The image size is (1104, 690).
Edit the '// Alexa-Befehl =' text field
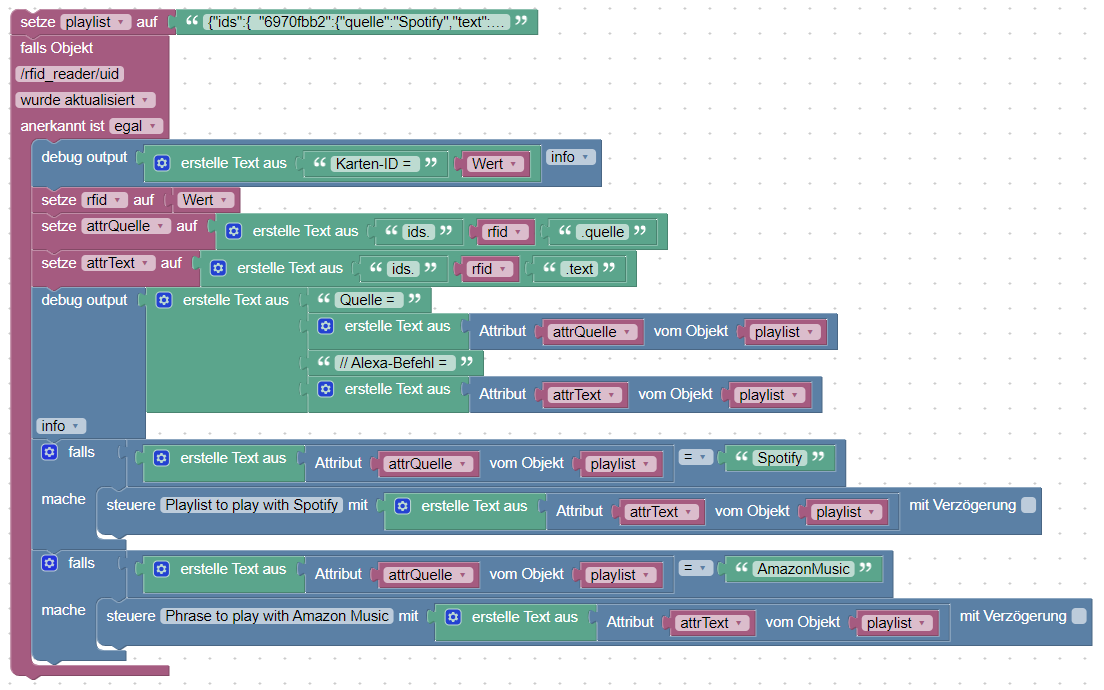[x=395, y=363]
